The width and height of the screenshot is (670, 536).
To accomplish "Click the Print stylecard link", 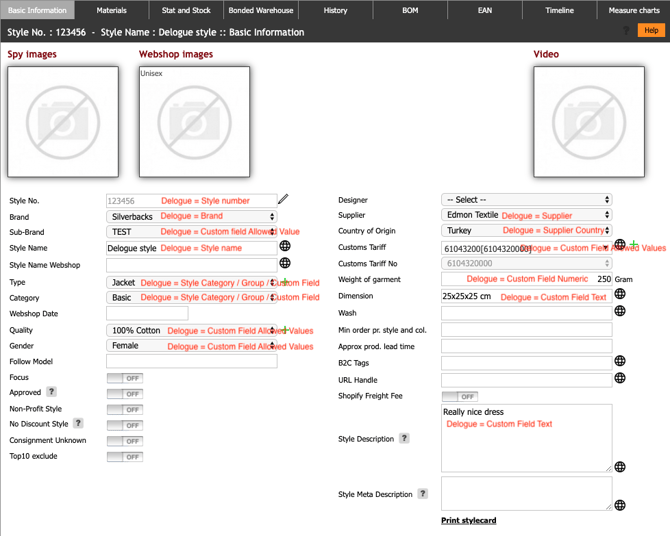I will (x=468, y=520).
